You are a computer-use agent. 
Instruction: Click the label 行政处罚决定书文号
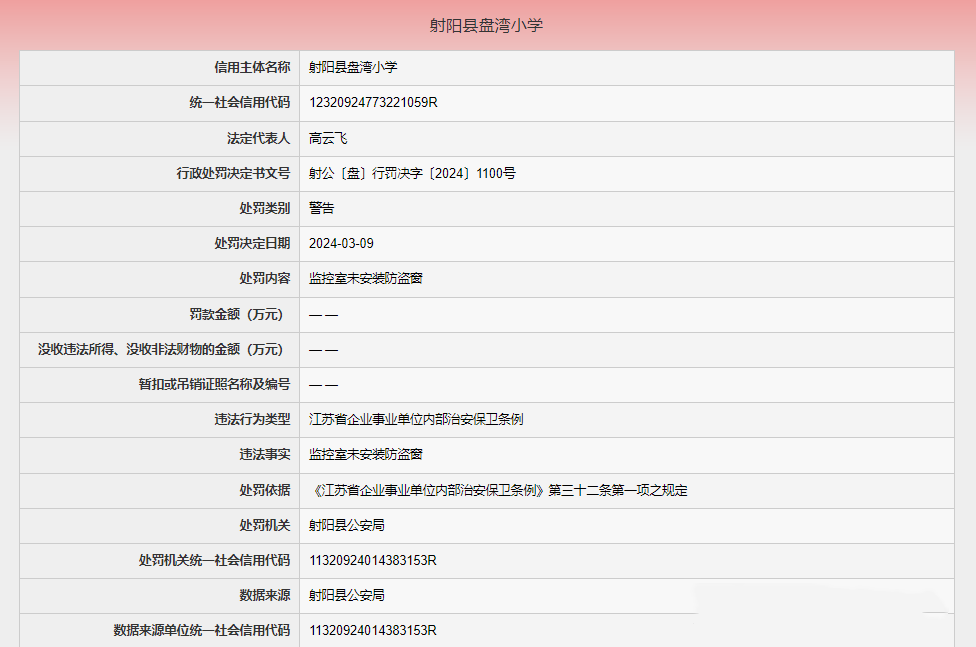233,173
